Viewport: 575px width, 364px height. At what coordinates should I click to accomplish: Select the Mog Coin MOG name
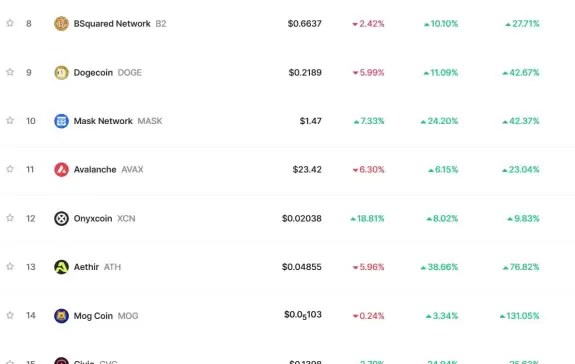click(106, 316)
